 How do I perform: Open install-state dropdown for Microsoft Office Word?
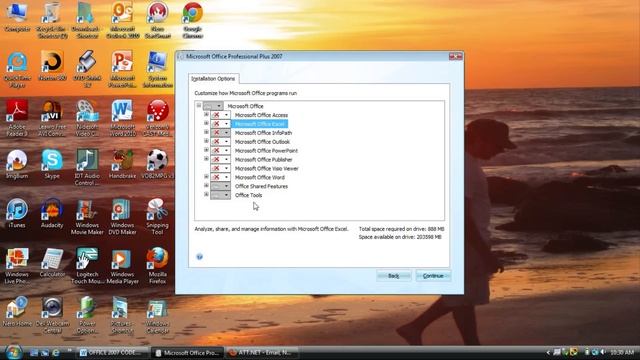[x=220, y=177]
